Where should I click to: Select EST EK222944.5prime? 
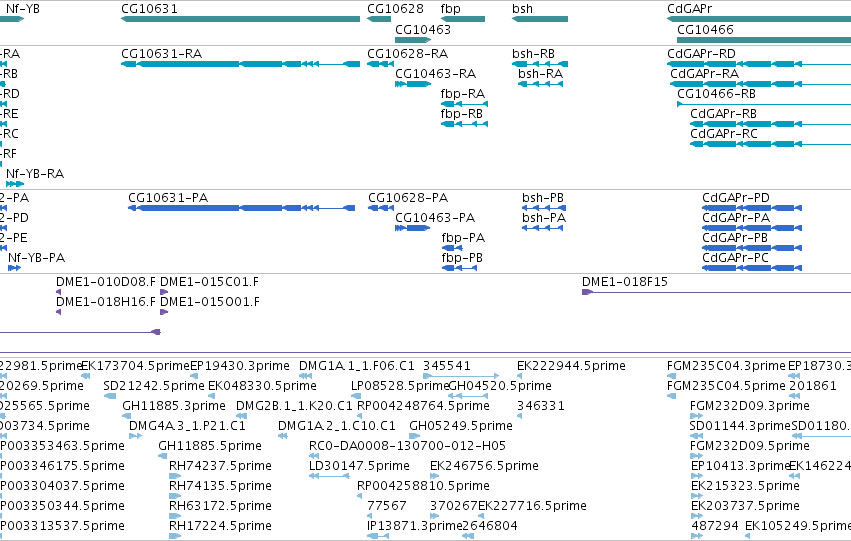(x=519, y=376)
